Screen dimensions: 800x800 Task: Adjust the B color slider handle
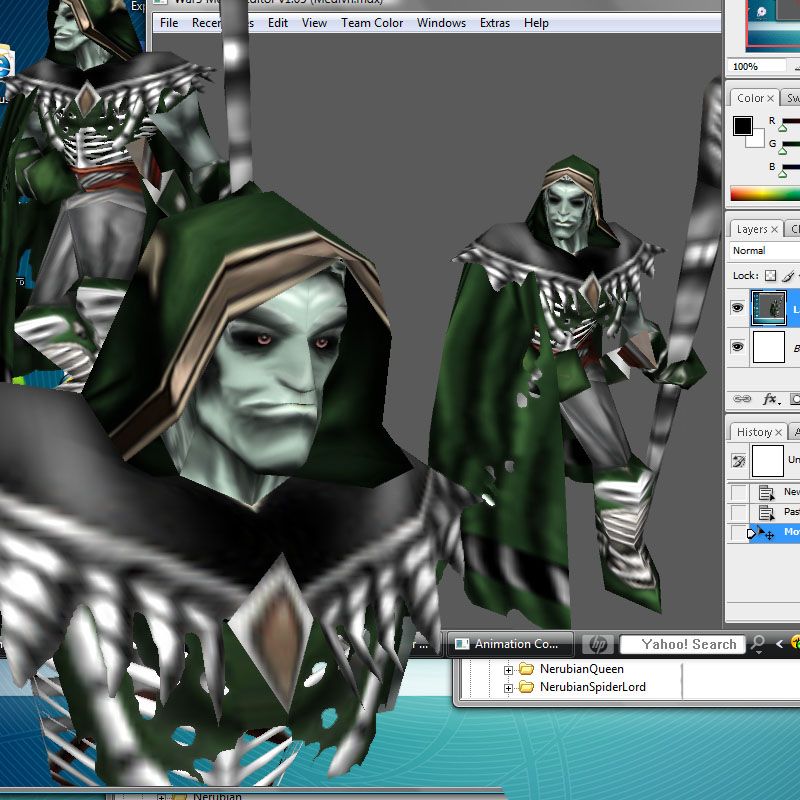783,173
